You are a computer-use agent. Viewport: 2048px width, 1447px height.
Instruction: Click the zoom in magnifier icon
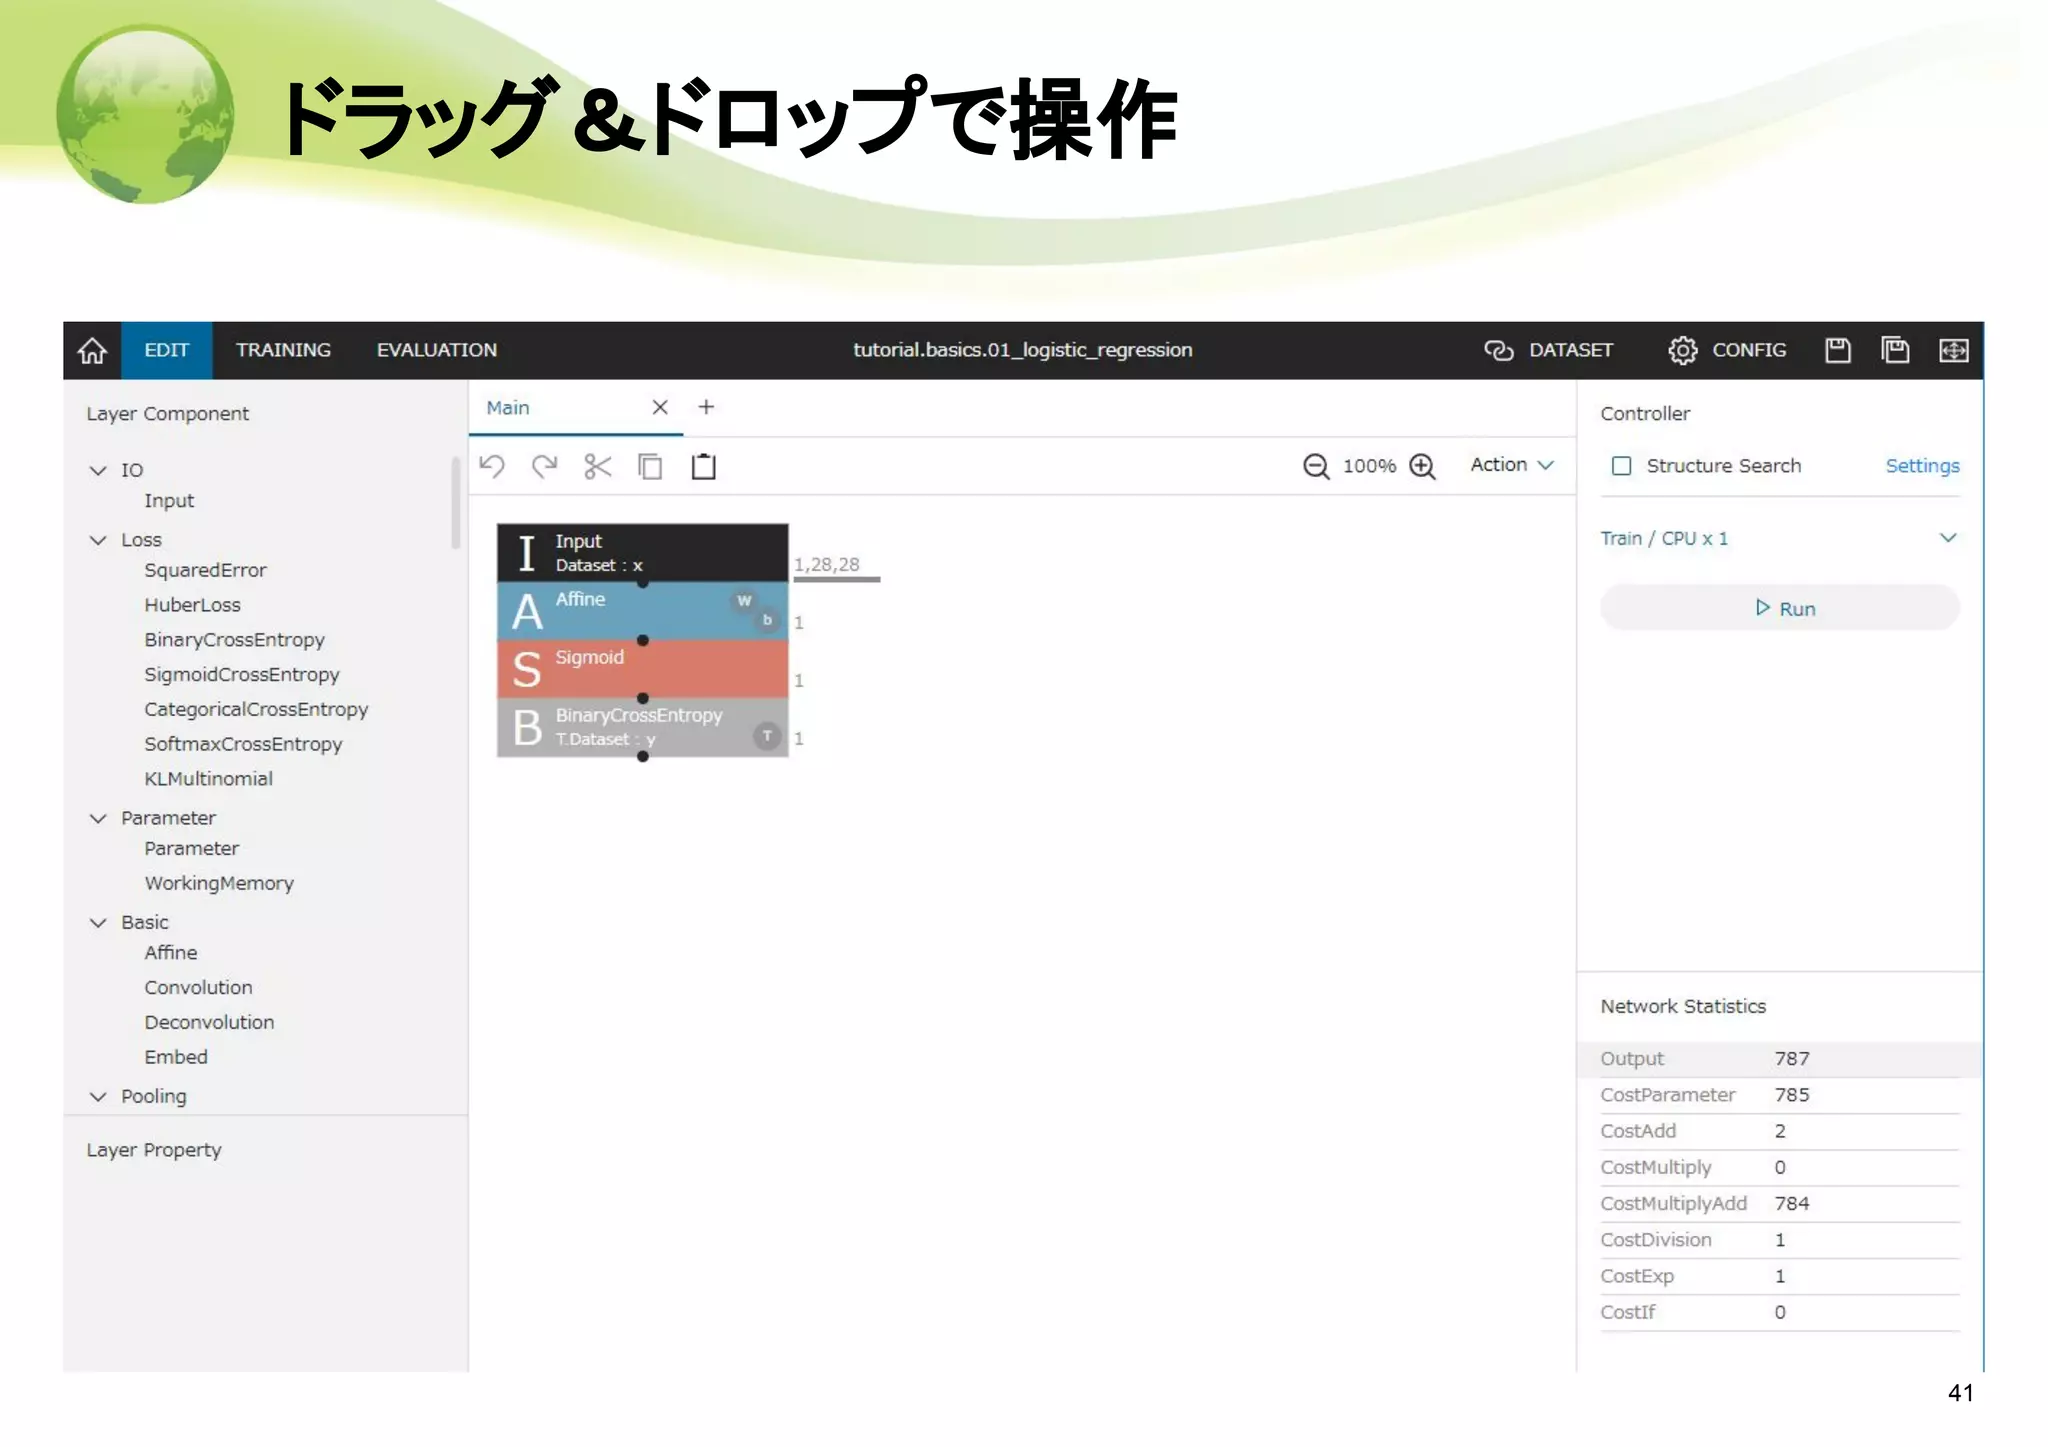point(1422,466)
